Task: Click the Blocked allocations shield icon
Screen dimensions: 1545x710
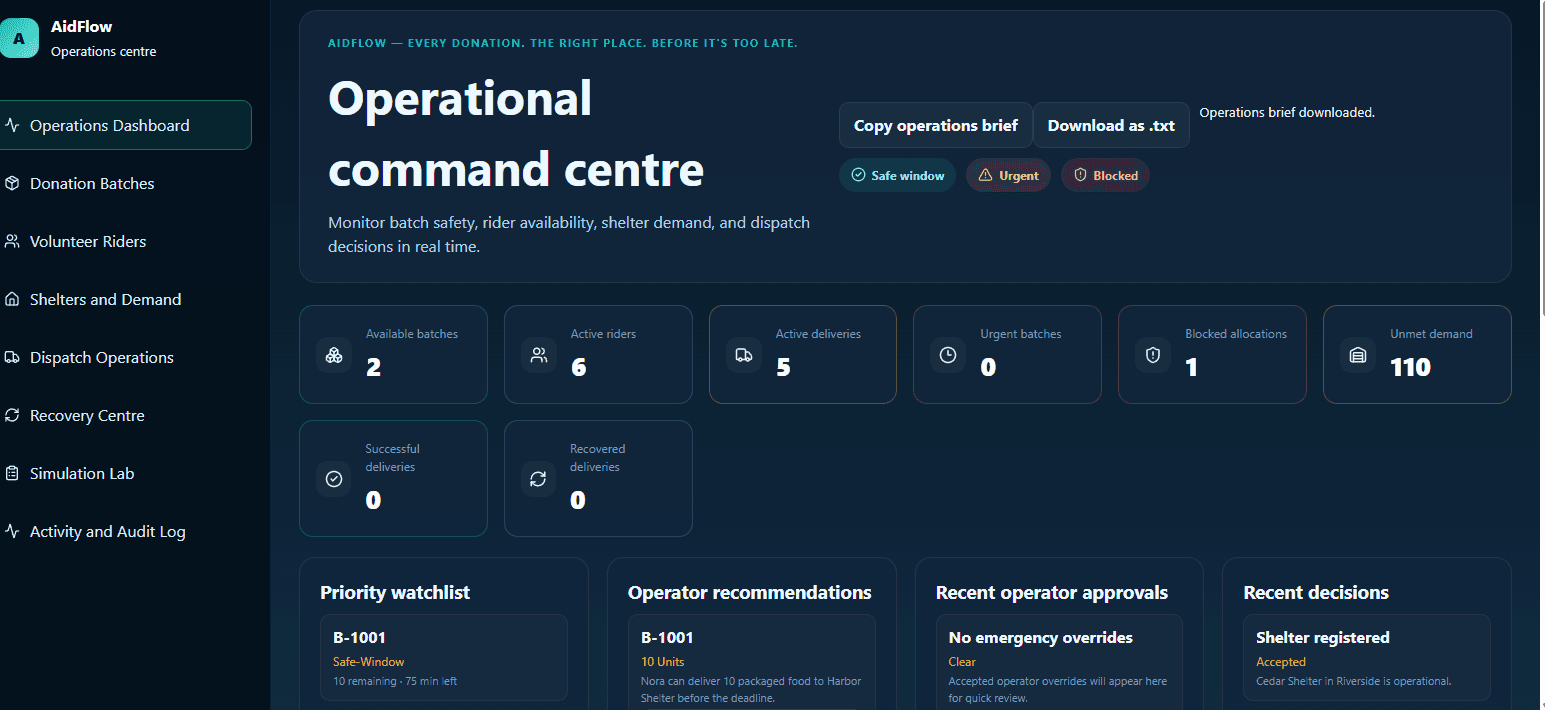Action: tap(1153, 355)
